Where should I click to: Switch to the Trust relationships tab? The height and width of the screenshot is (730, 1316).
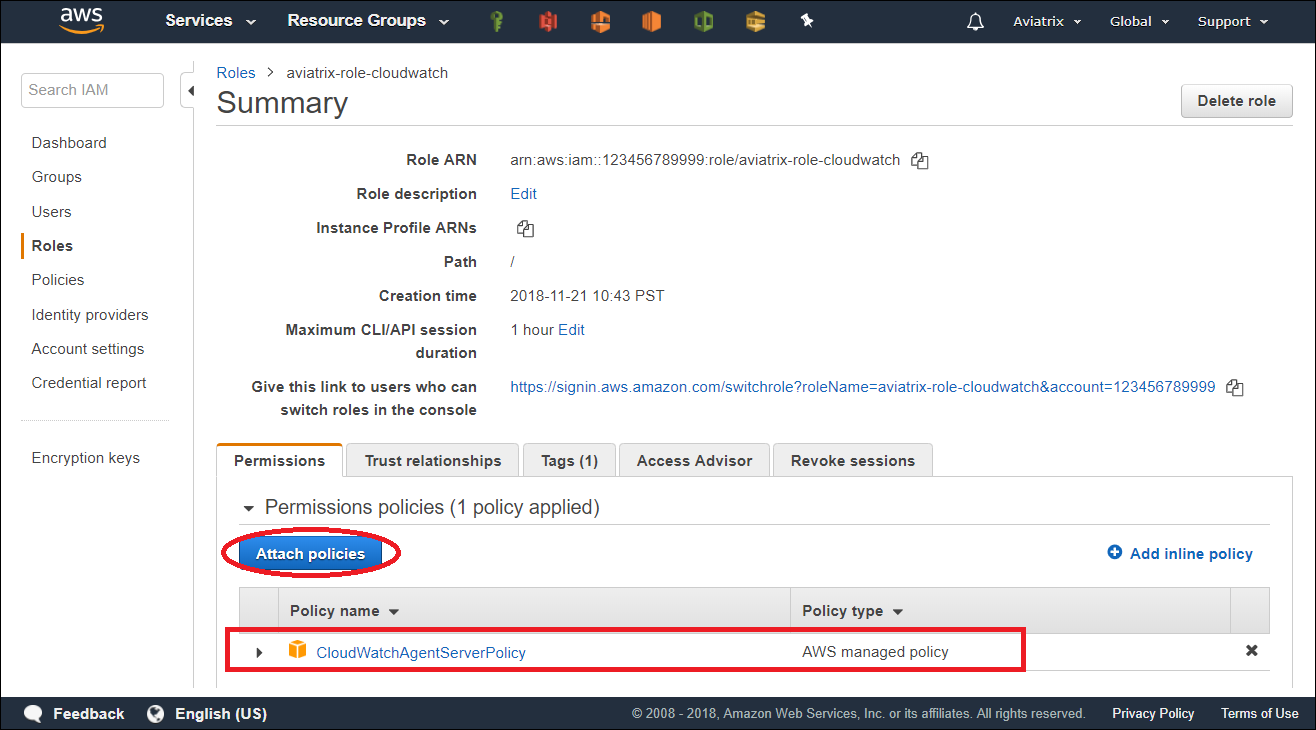pyautogui.click(x=432, y=460)
